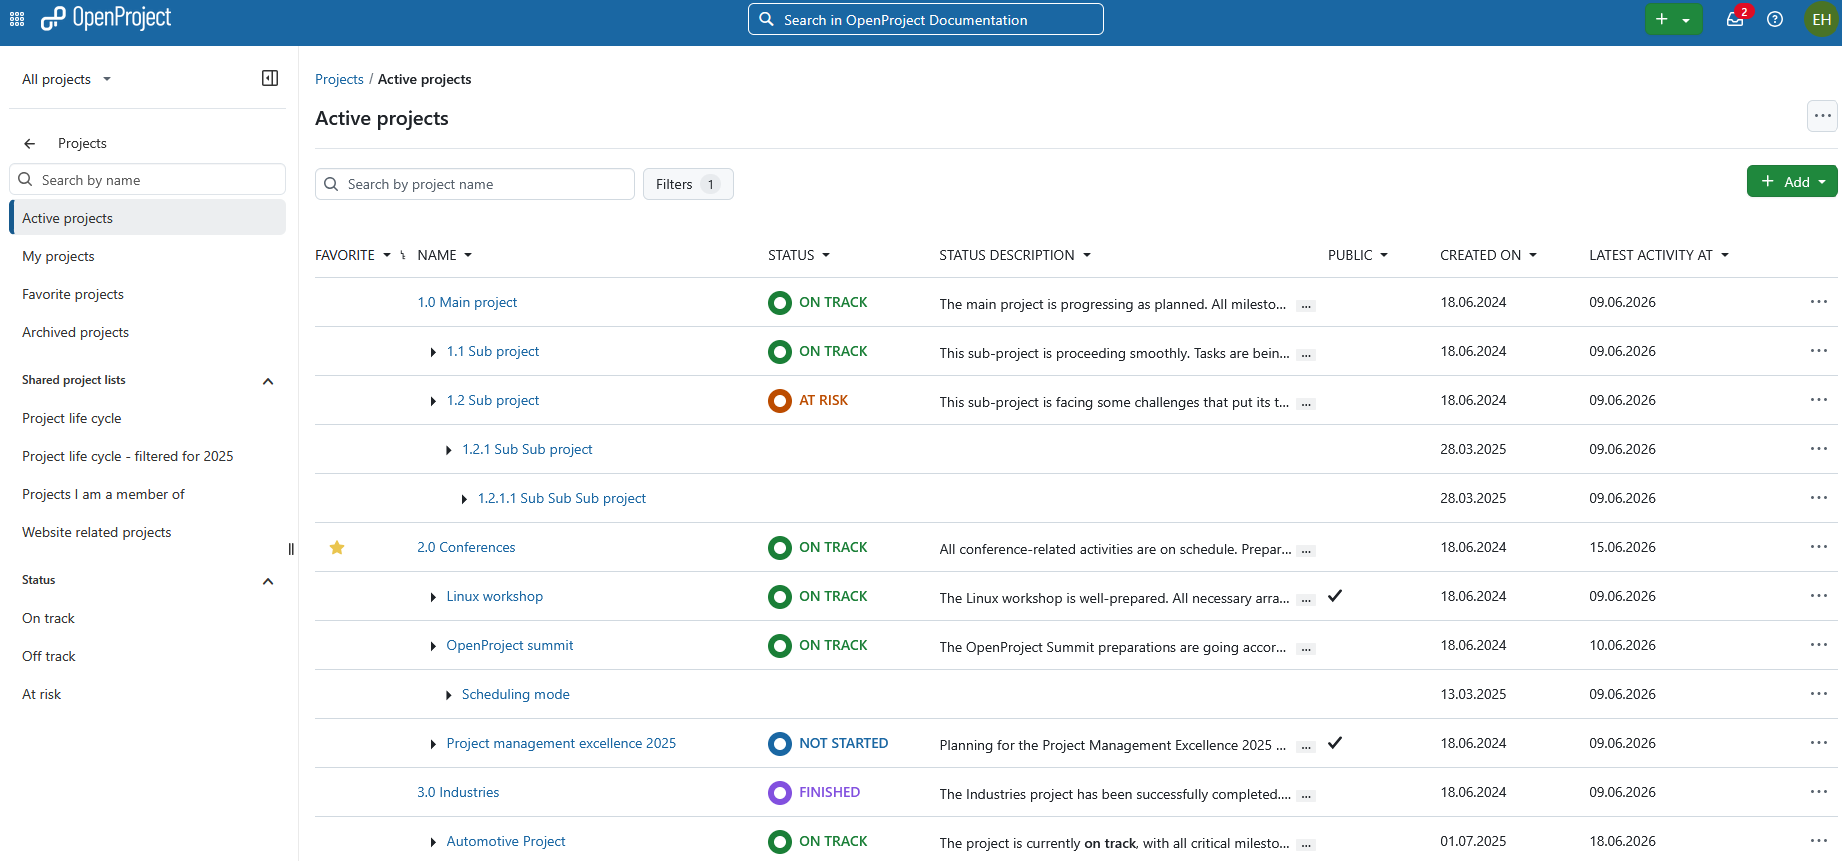Open STATUS DESCRIPTION column header menu

point(1015,255)
